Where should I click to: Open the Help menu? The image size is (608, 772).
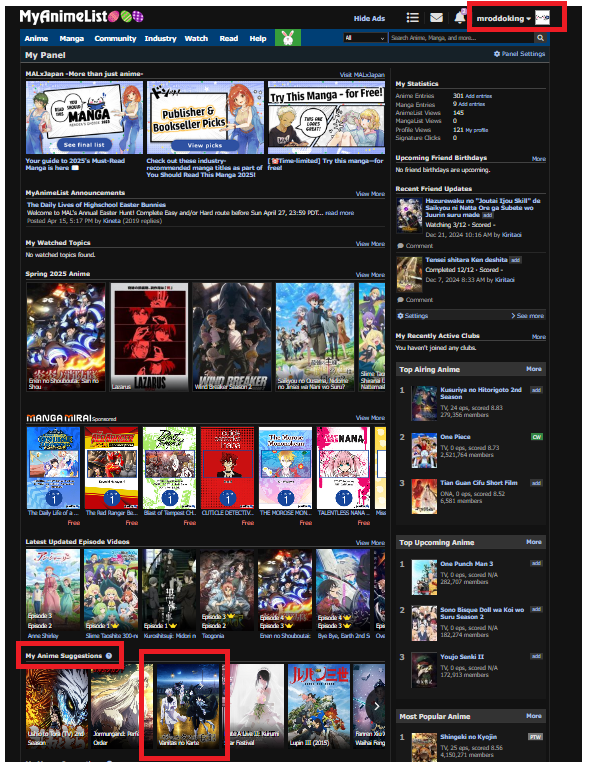[258, 38]
